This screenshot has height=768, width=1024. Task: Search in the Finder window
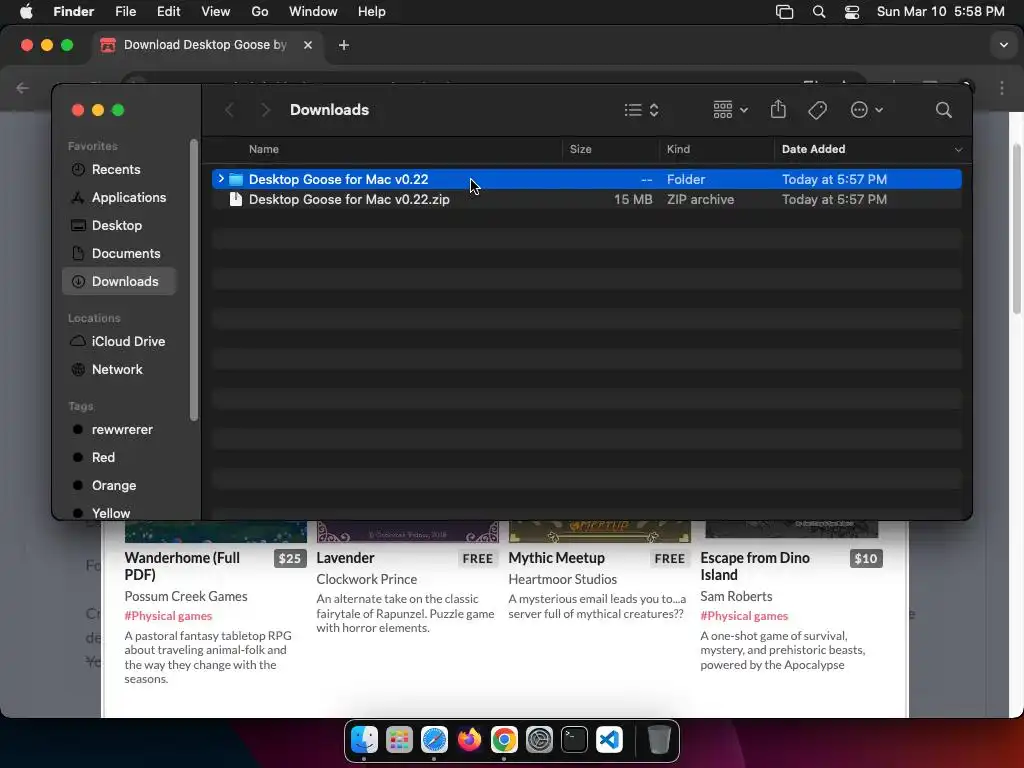point(943,110)
